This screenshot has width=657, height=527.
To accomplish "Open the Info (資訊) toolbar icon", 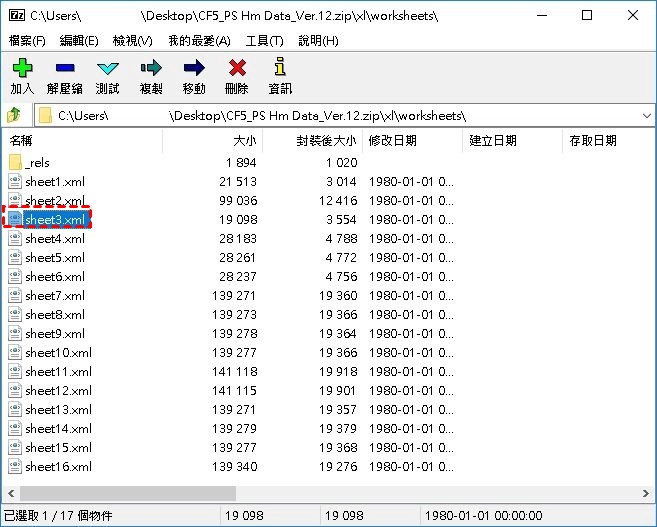I will [x=280, y=67].
